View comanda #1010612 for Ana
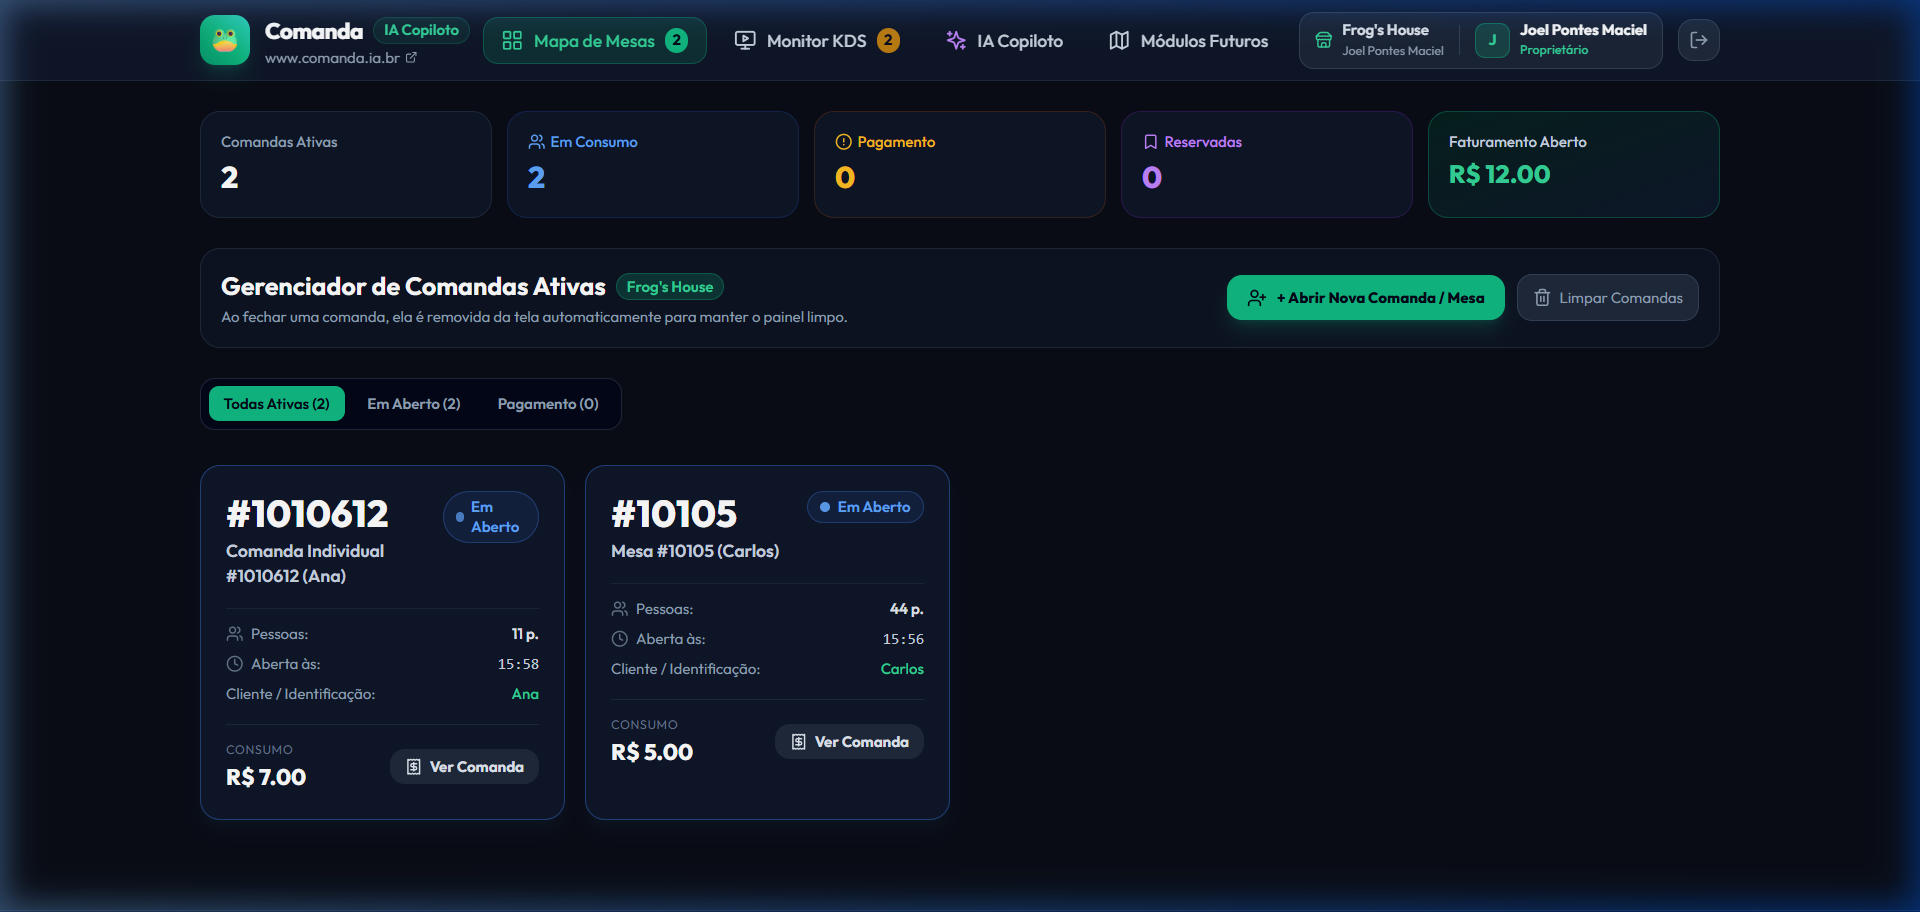The image size is (1920, 912). (x=465, y=767)
